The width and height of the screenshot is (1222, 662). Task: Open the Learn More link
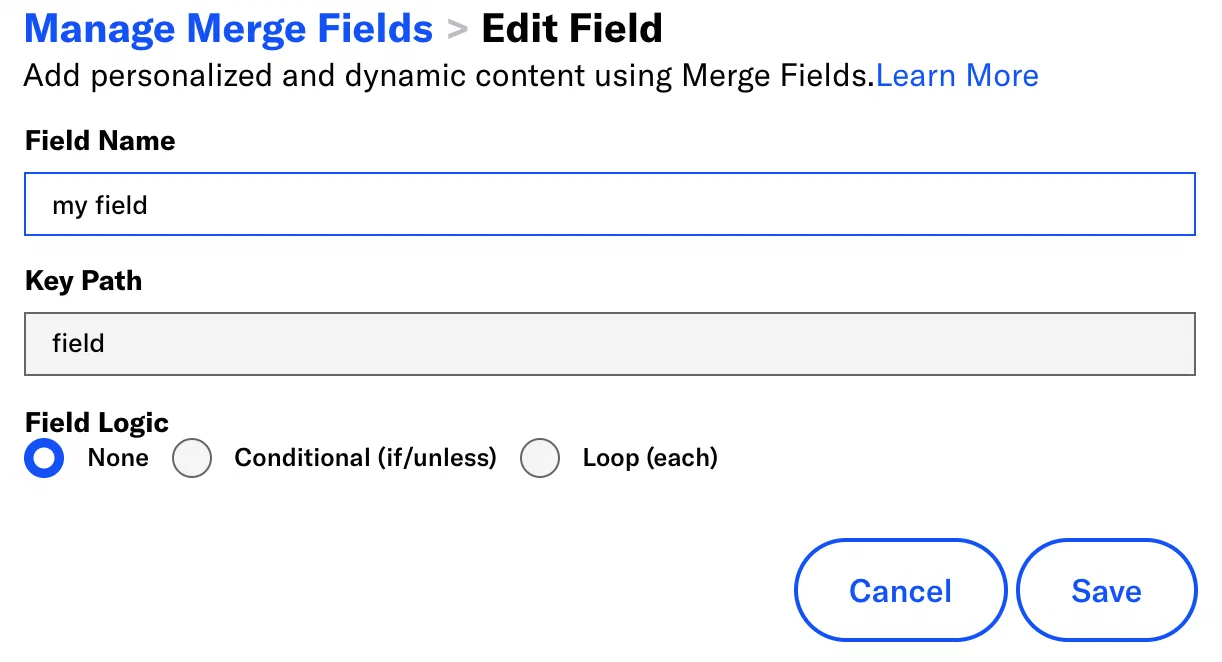[x=957, y=76]
